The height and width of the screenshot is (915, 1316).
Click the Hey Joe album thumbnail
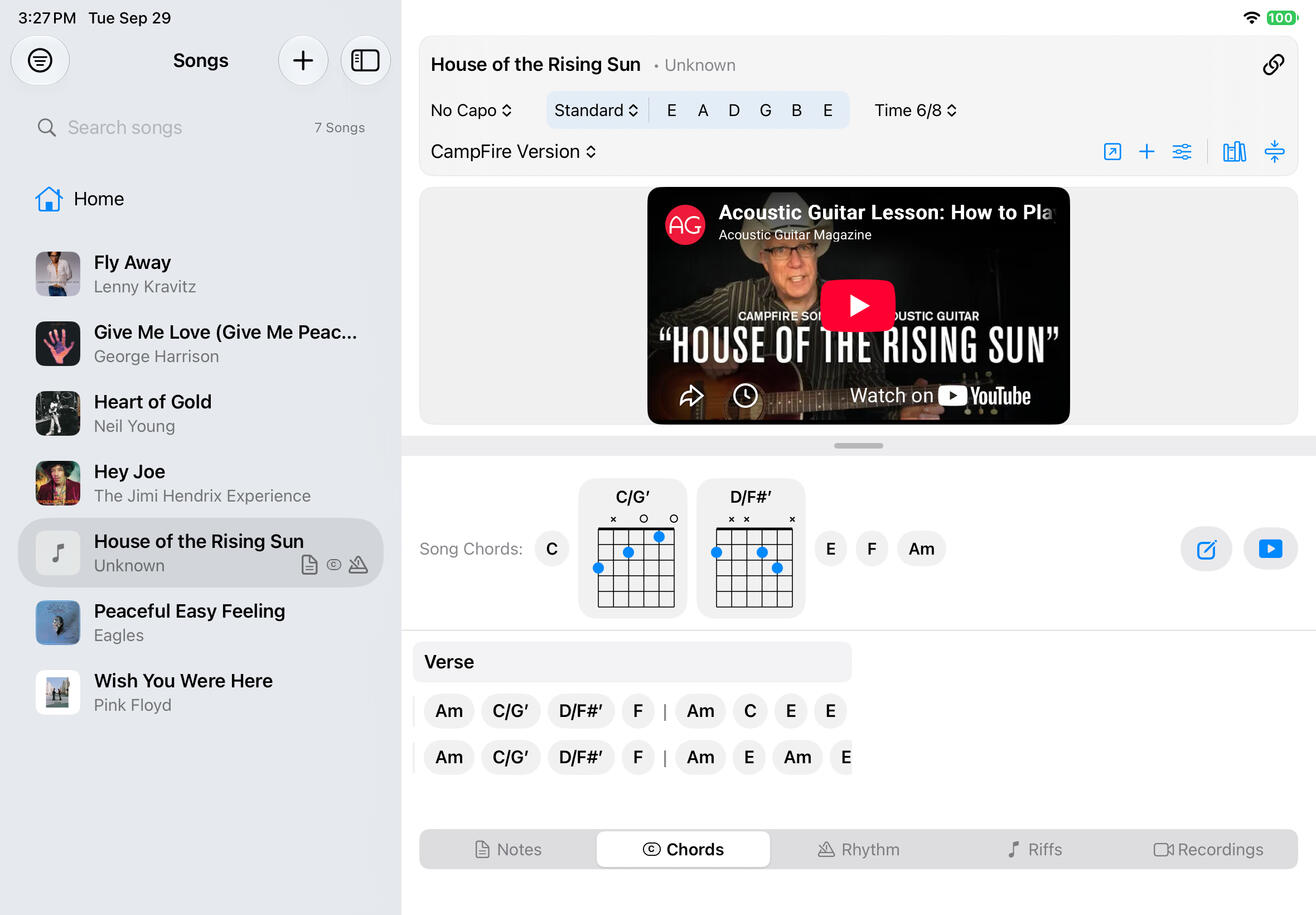tap(58, 484)
